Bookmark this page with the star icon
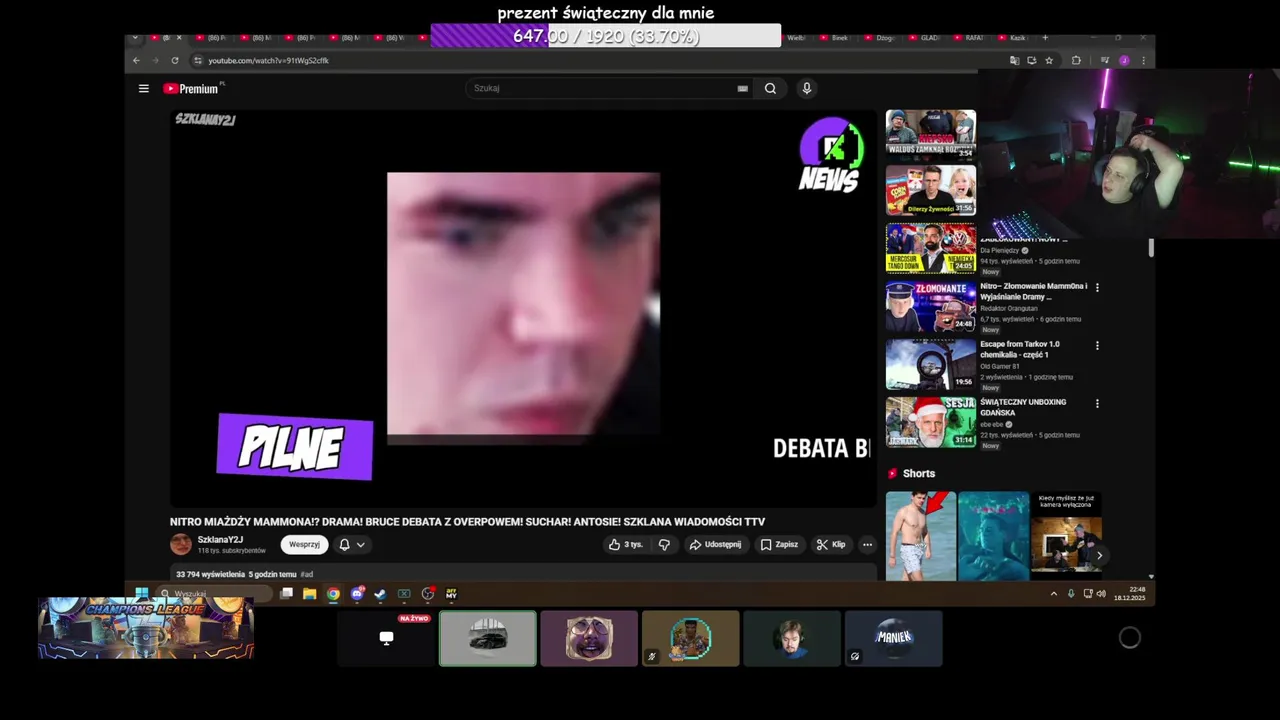Screen dimensions: 1280x720 click(1049, 60)
